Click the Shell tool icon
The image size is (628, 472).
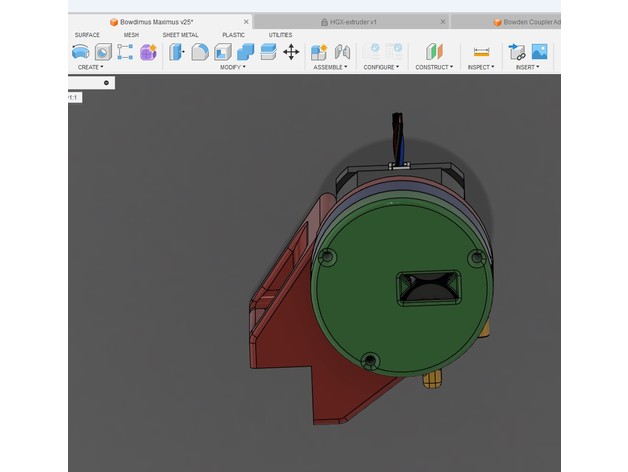223,51
